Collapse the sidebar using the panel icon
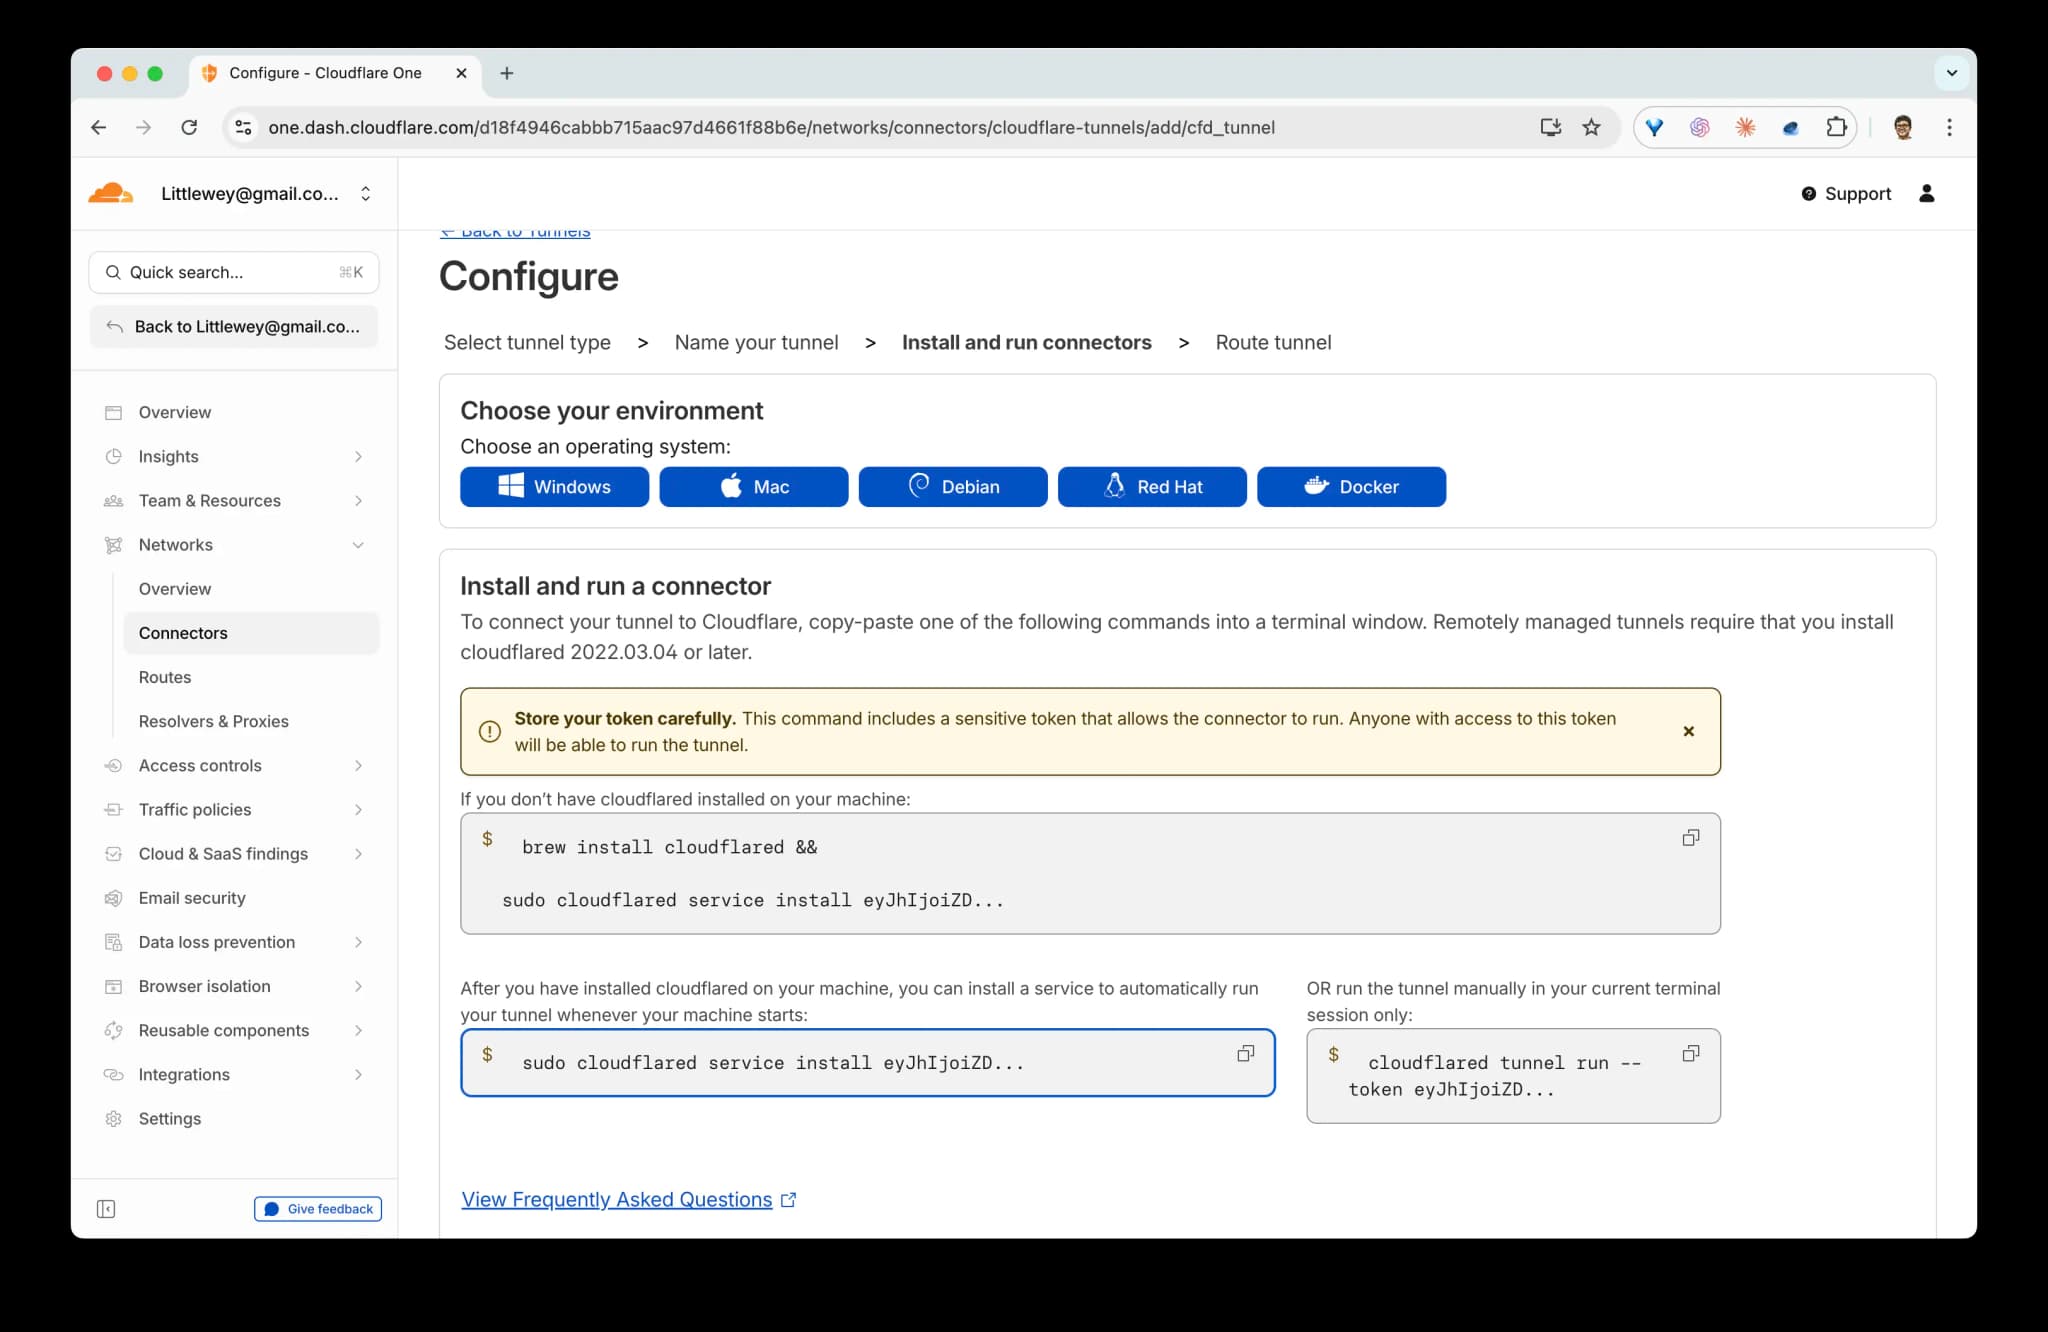2048x1332 pixels. (106, 1209)
